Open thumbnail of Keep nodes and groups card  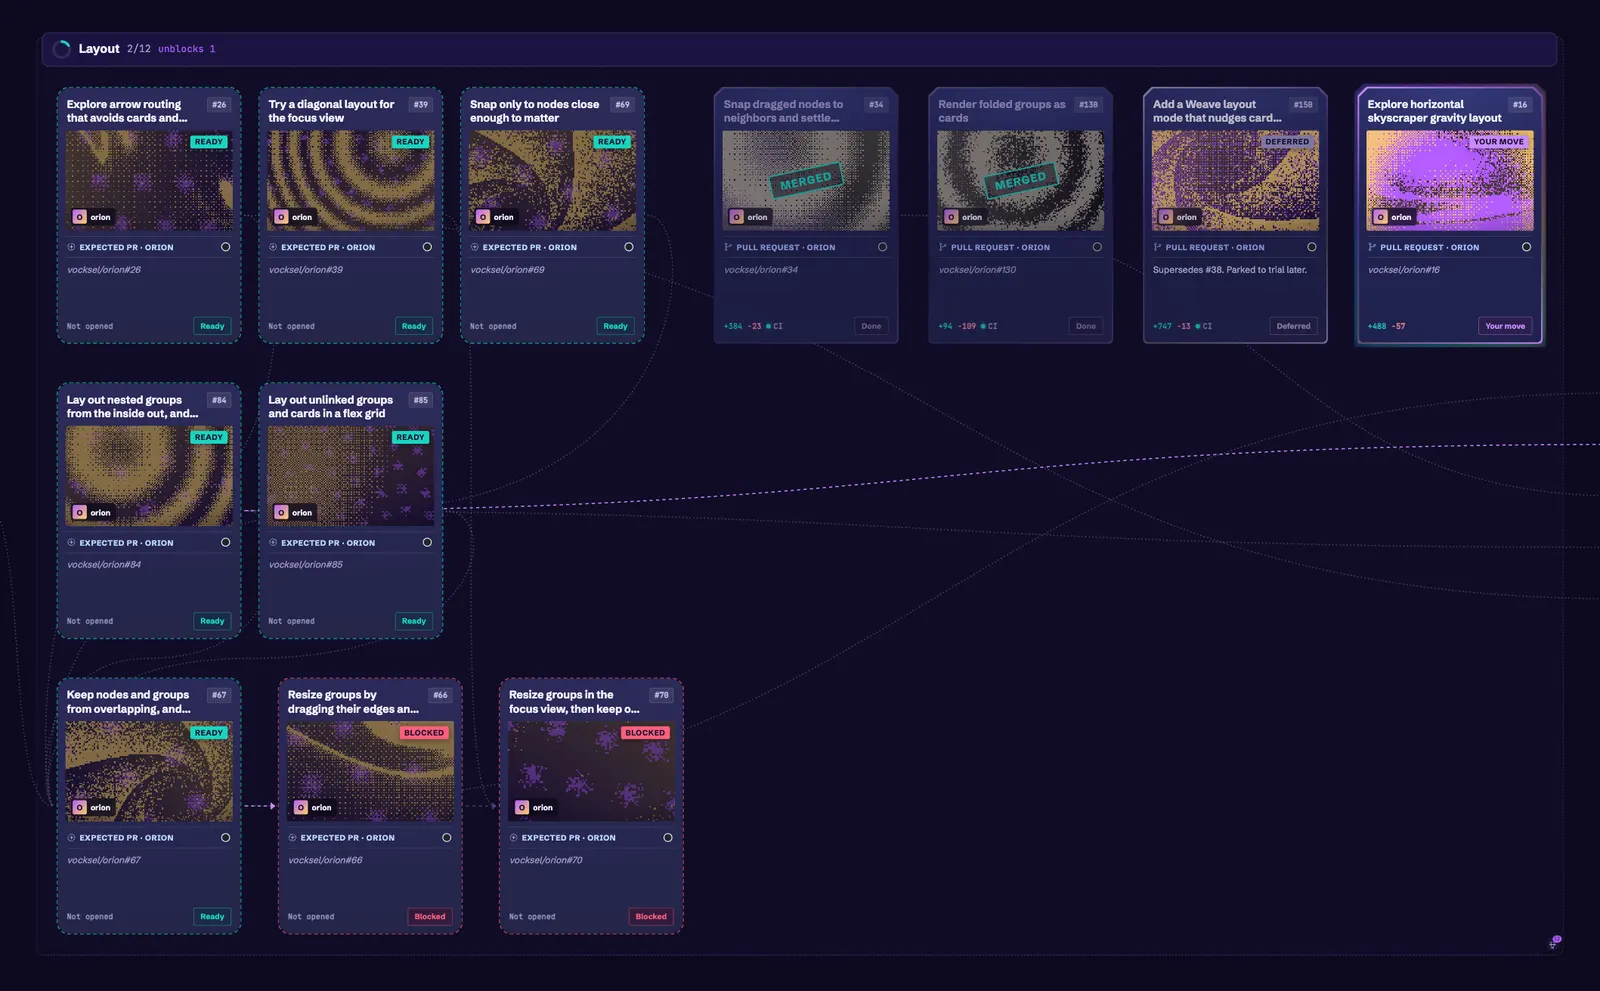coord(149,772)
